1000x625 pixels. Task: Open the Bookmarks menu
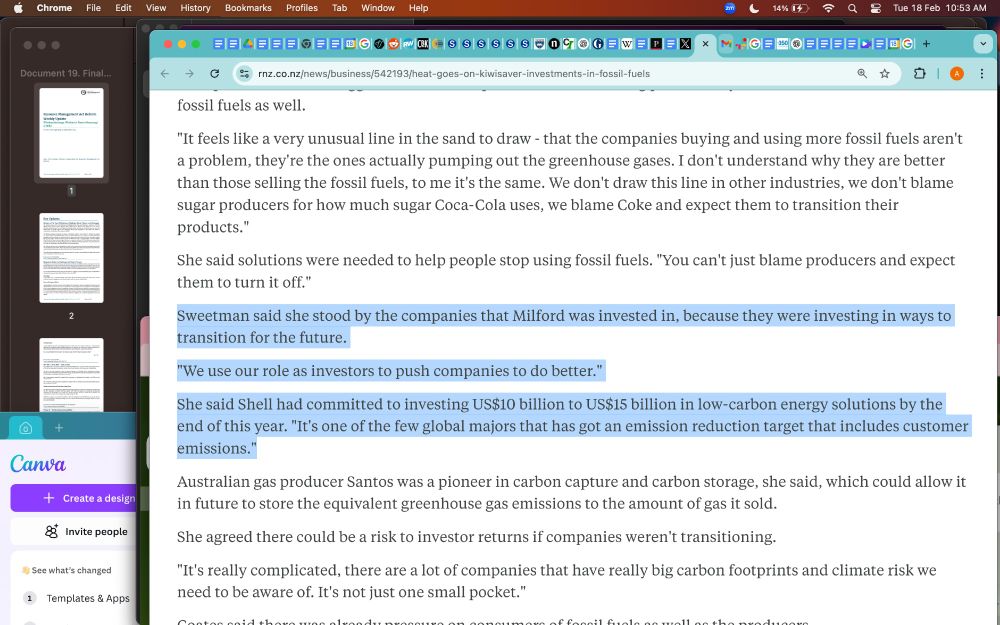(x=248, y=8)
